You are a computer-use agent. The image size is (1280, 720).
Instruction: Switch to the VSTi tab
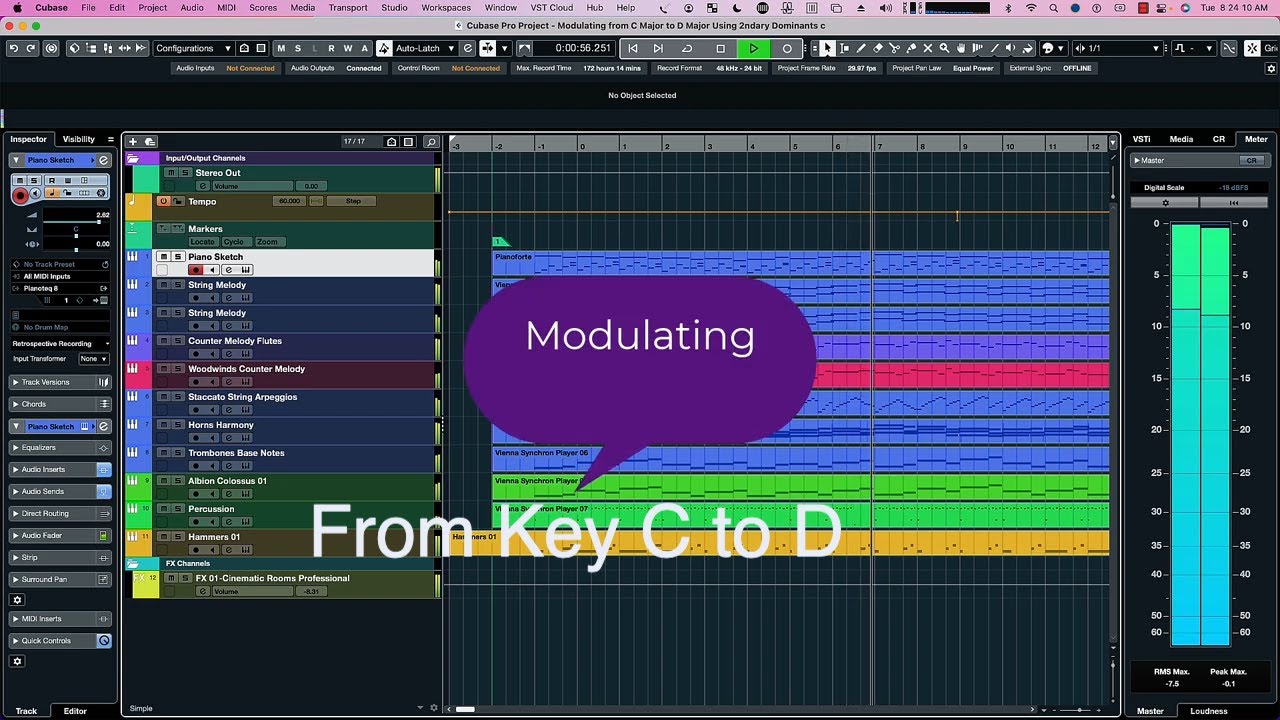1141,139
